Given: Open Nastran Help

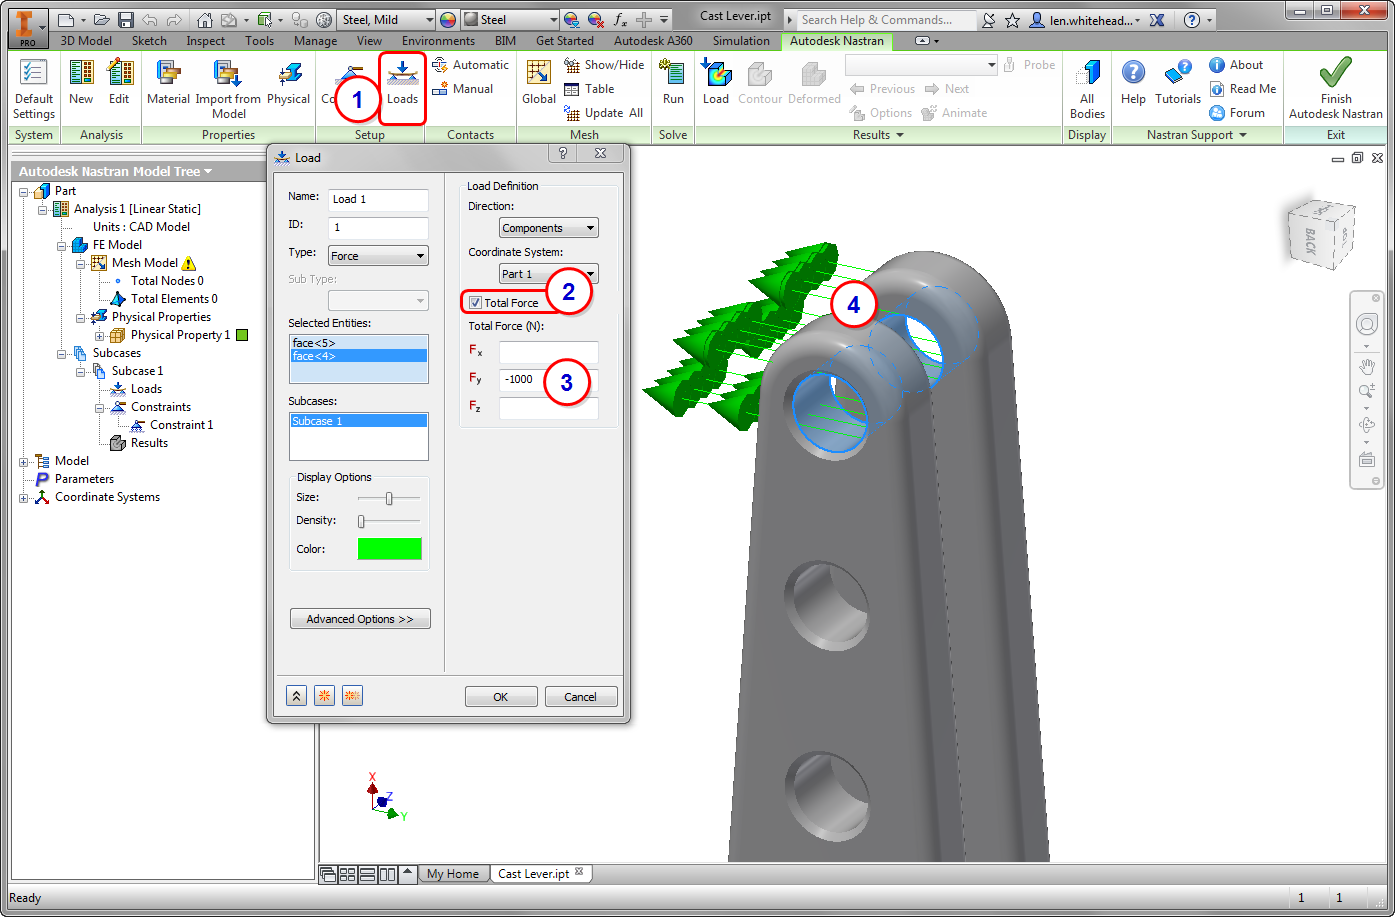Looking at the screenshot, I should 1133,82.
